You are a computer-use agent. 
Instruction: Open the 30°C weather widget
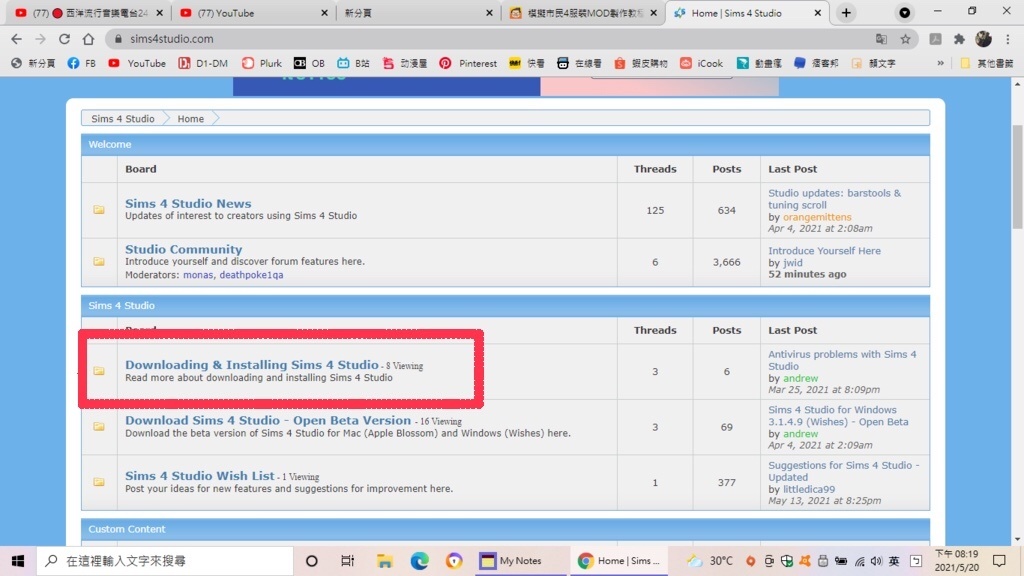[709, 561]
